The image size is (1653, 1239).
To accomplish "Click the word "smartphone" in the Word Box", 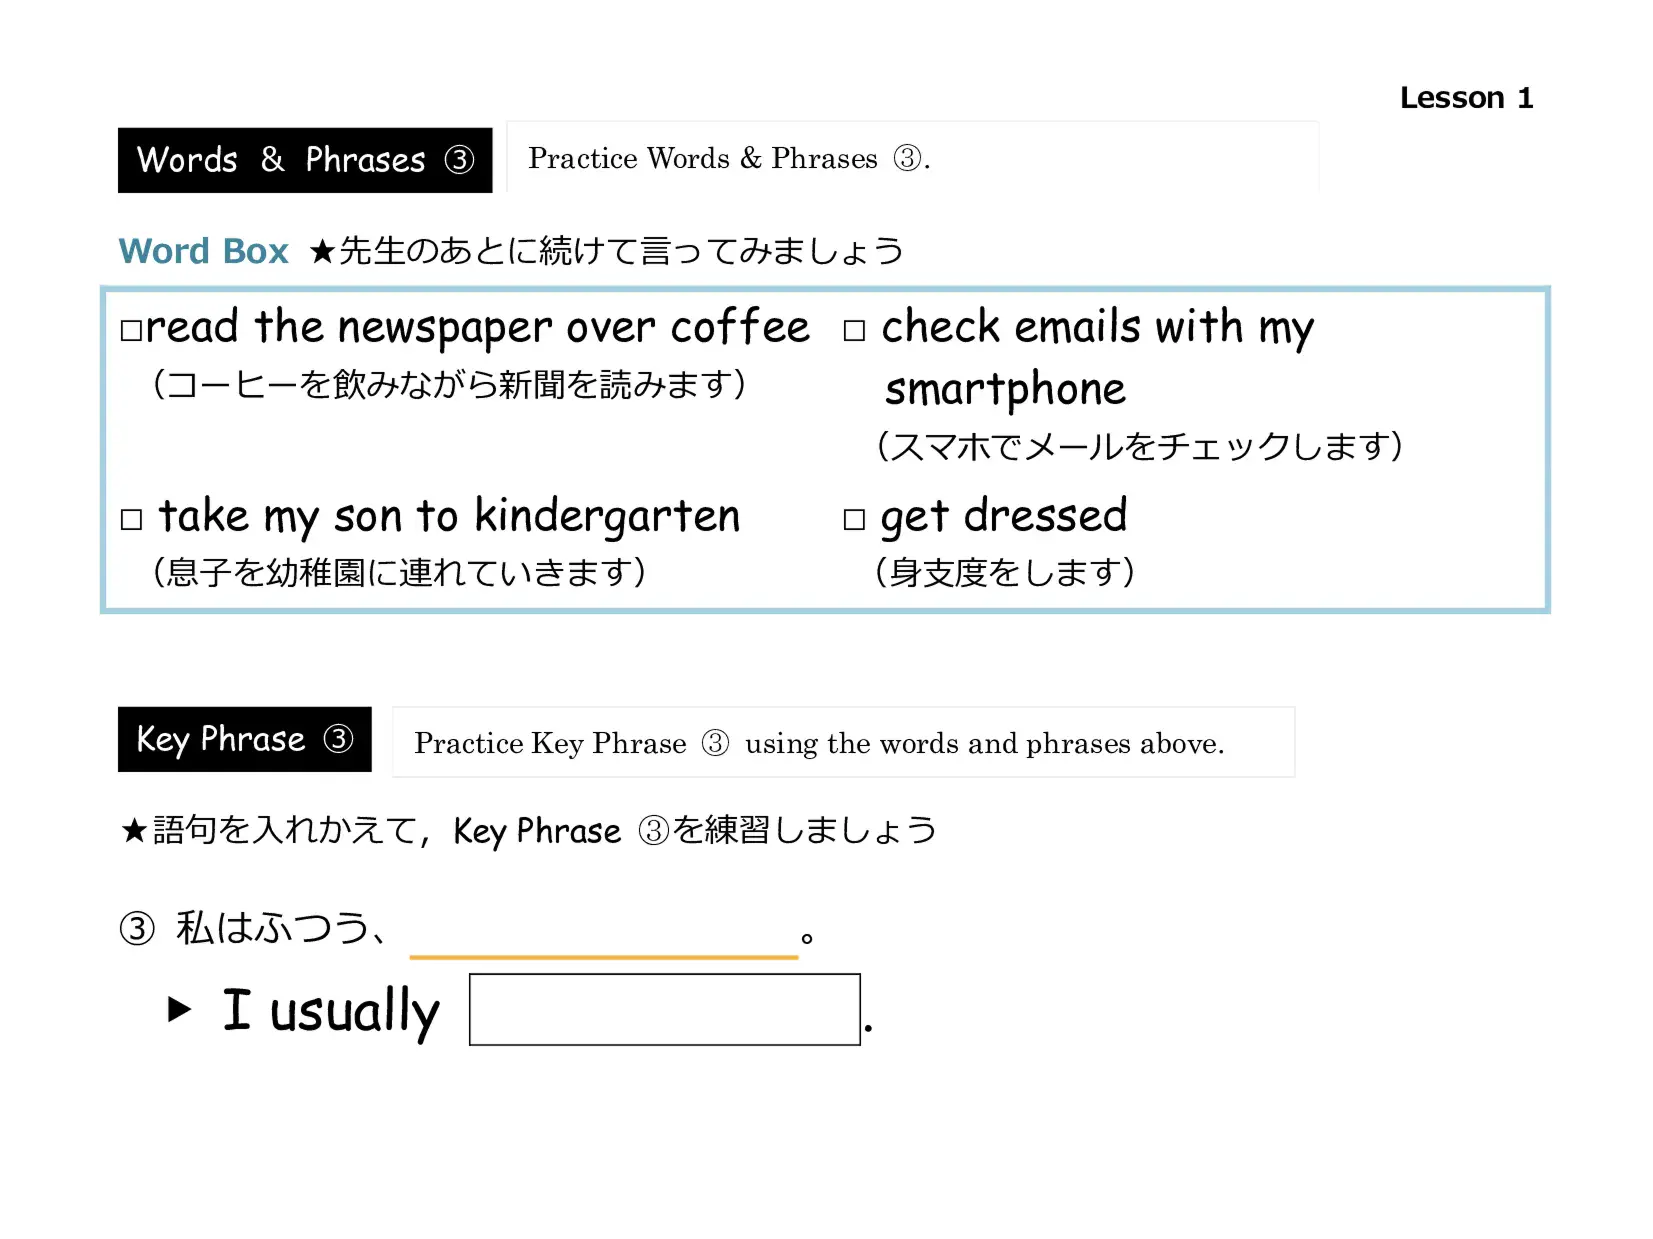I will coord(1004,389).
